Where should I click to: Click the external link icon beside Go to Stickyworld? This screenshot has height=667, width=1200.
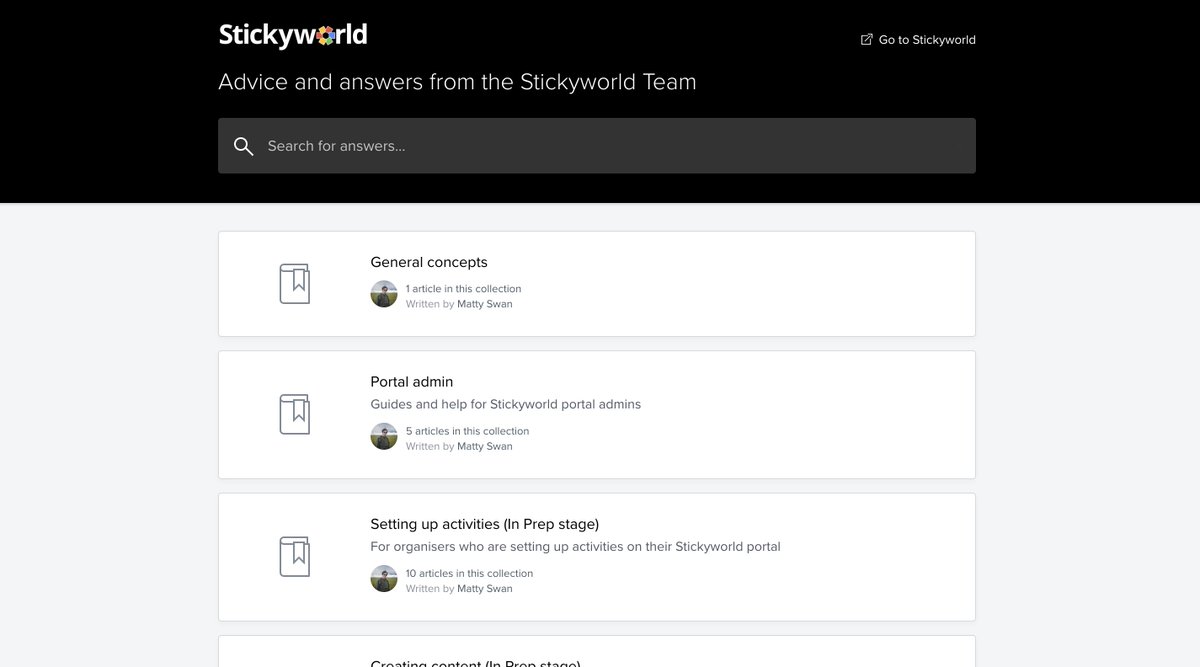[867, 40]
